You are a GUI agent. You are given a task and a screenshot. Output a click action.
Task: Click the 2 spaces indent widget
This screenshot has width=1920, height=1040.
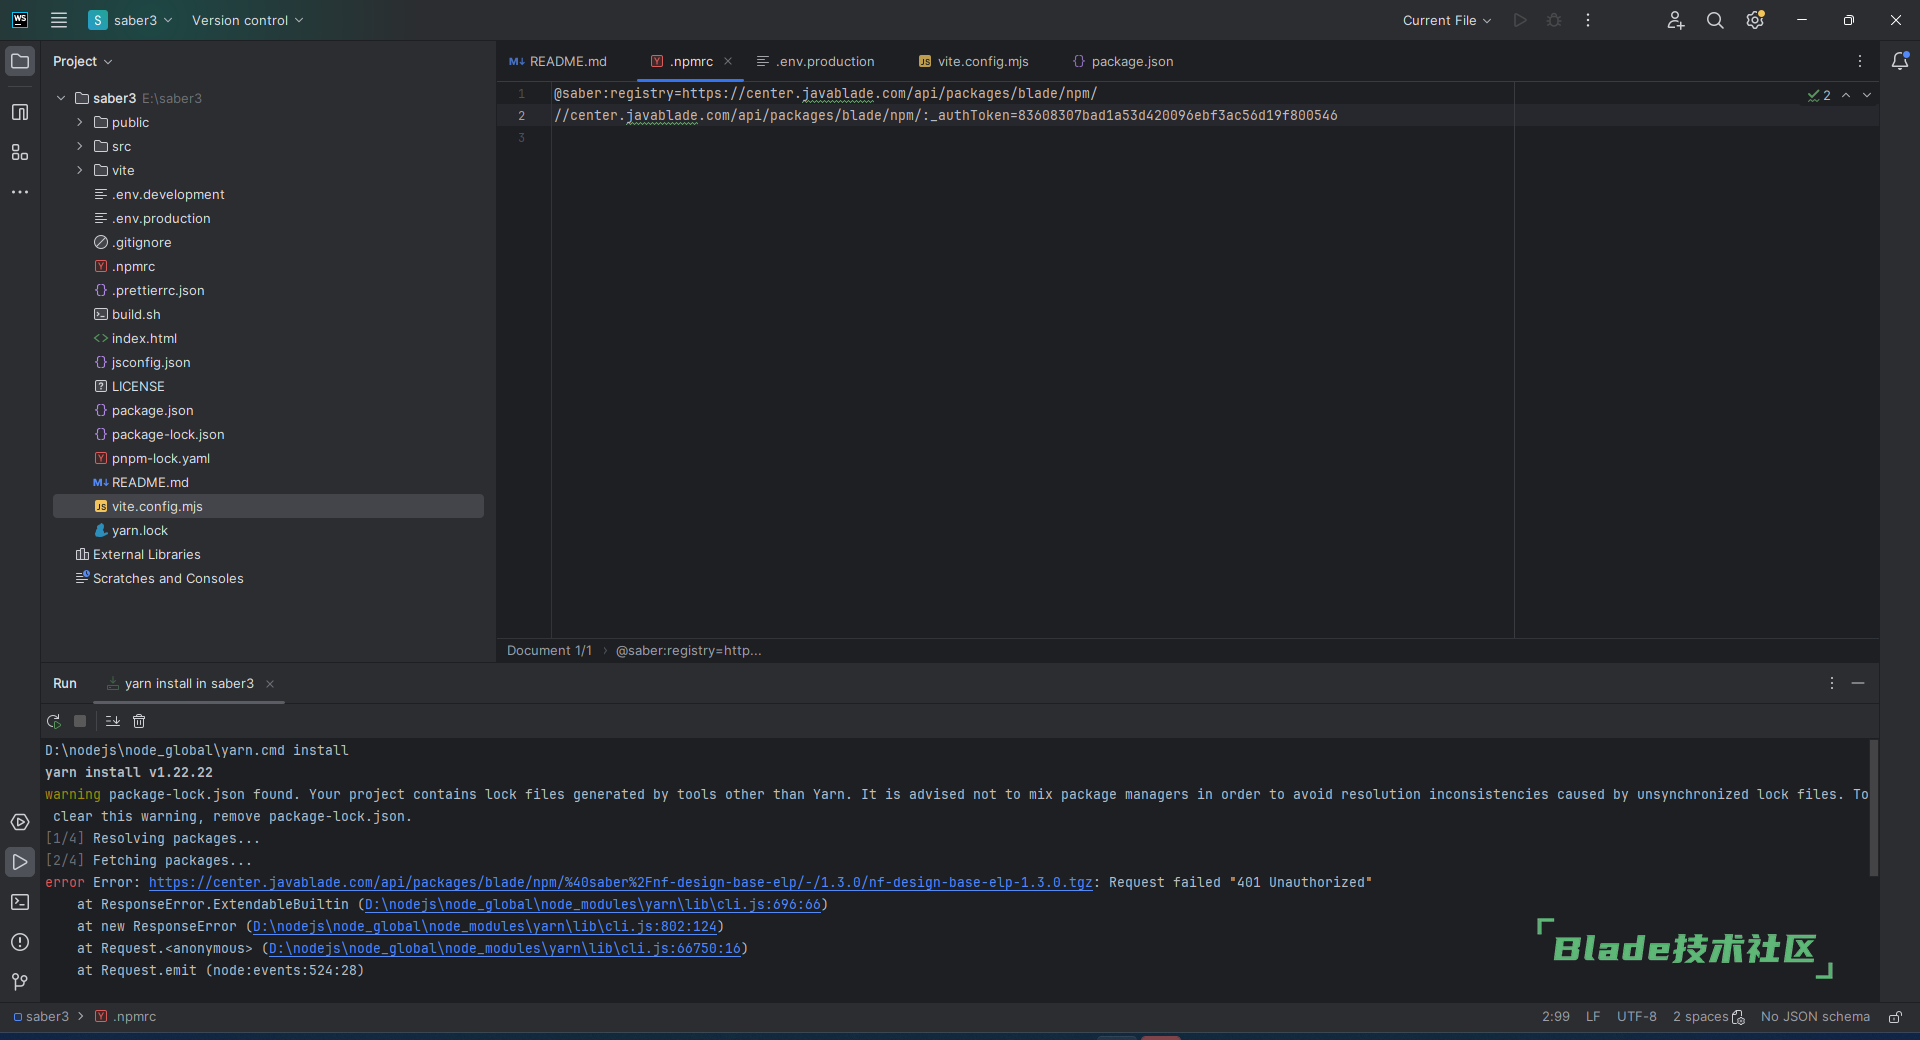click(x=1708, y=1016)
